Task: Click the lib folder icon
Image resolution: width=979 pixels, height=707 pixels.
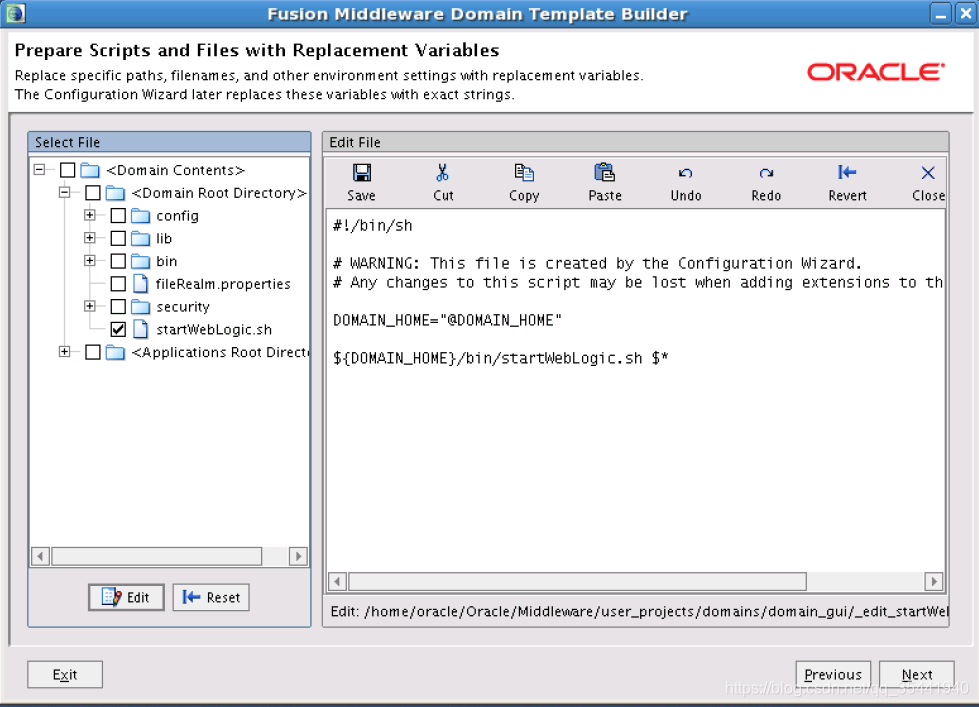Action: tap(140, 239)
